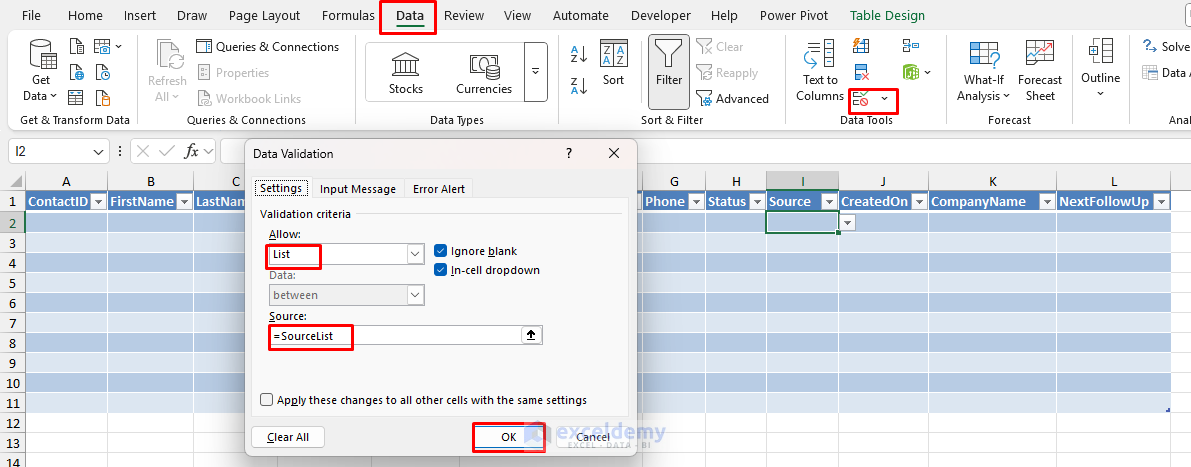Open the Get Data menu
Screen dimensions: 1191x467
[x=40, y=71]
